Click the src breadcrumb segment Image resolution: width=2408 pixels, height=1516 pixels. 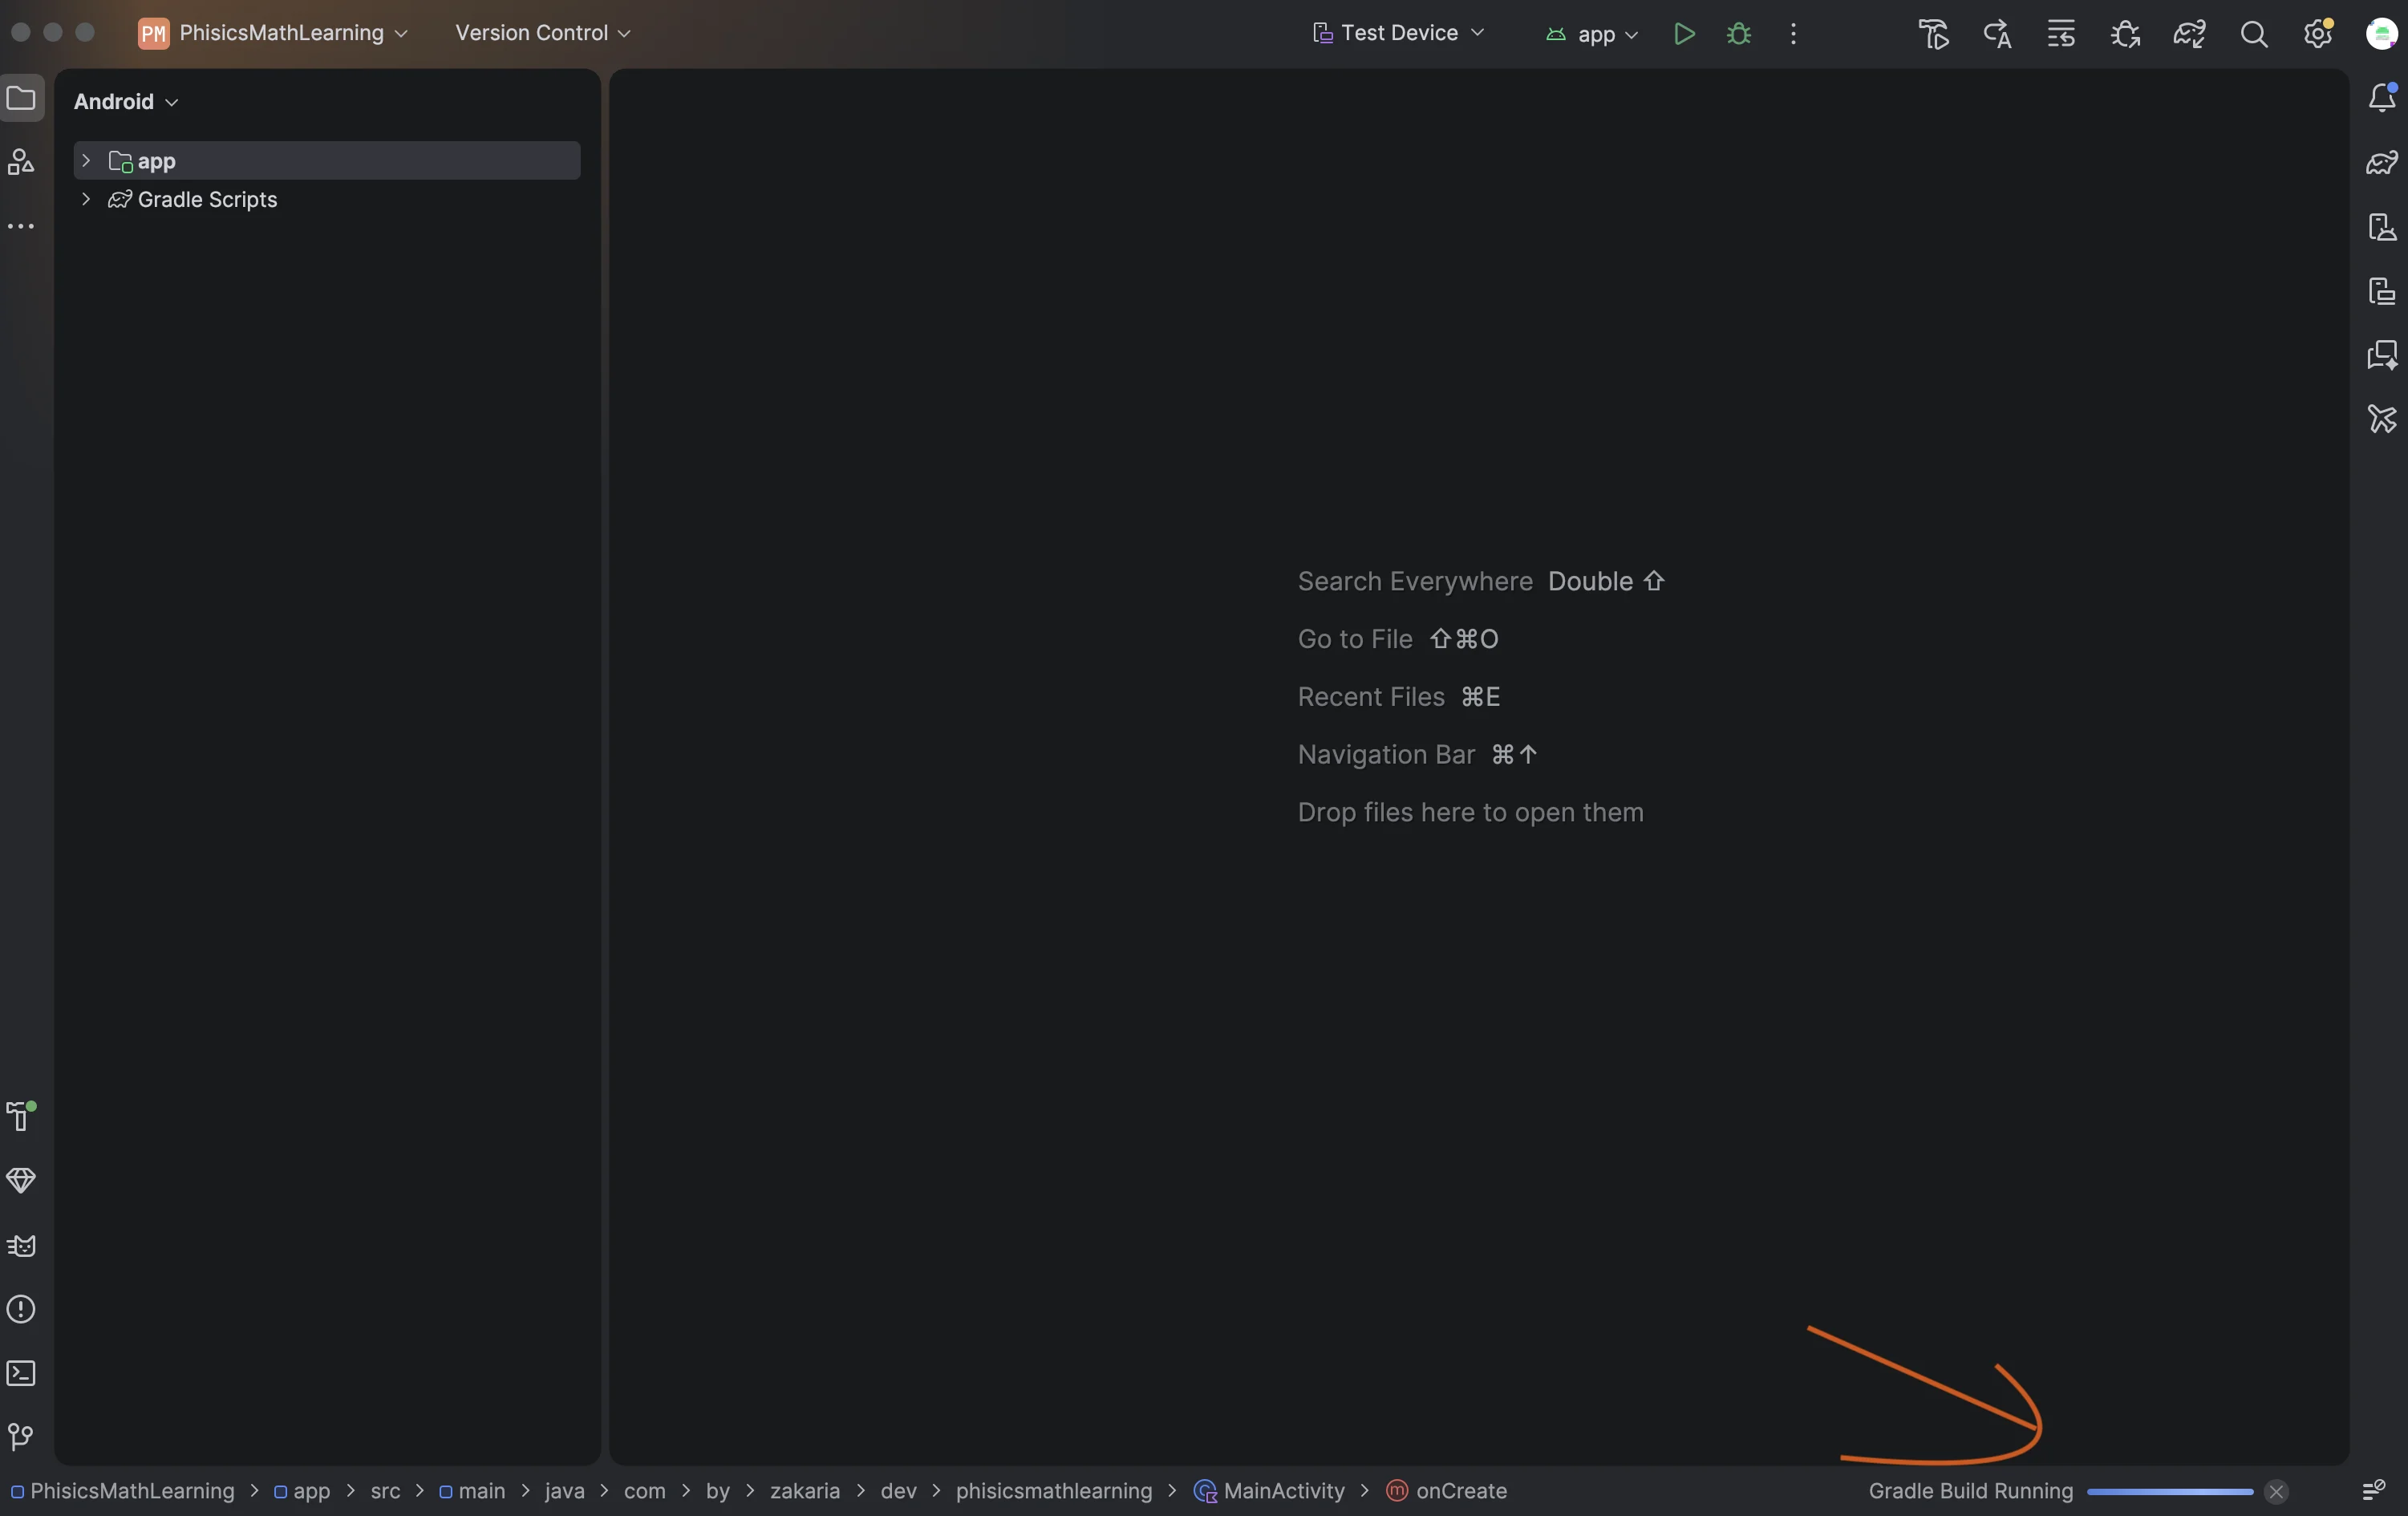click(385, 1491)
